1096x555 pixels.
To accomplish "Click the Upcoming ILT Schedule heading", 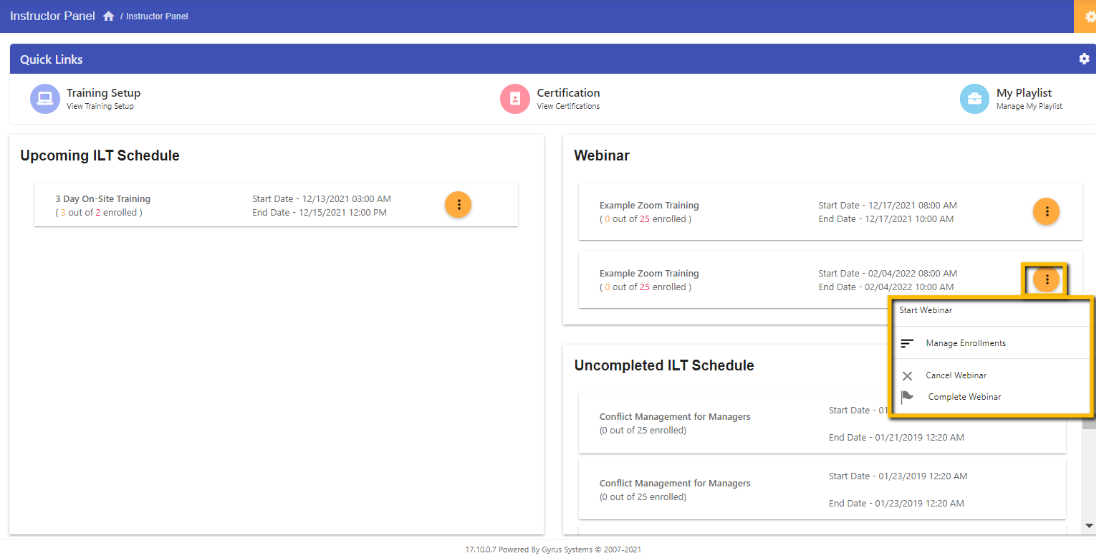I will click(100, 156).
